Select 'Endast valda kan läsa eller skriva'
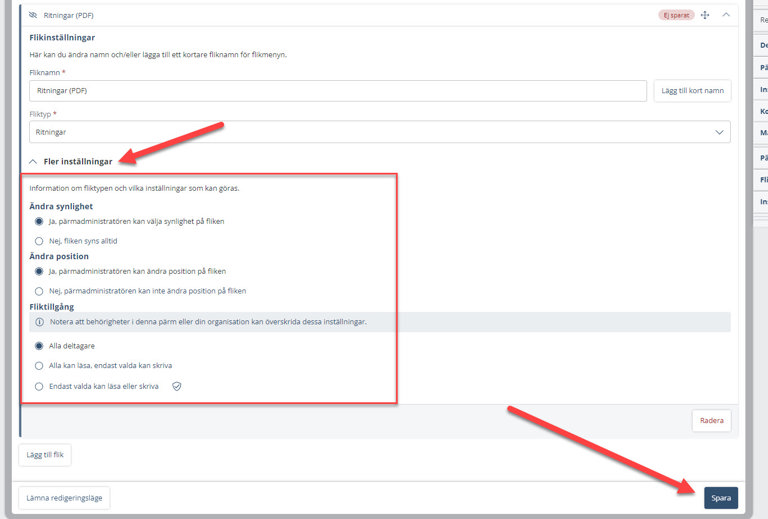 pyautogui.click(x=39, y=386)
